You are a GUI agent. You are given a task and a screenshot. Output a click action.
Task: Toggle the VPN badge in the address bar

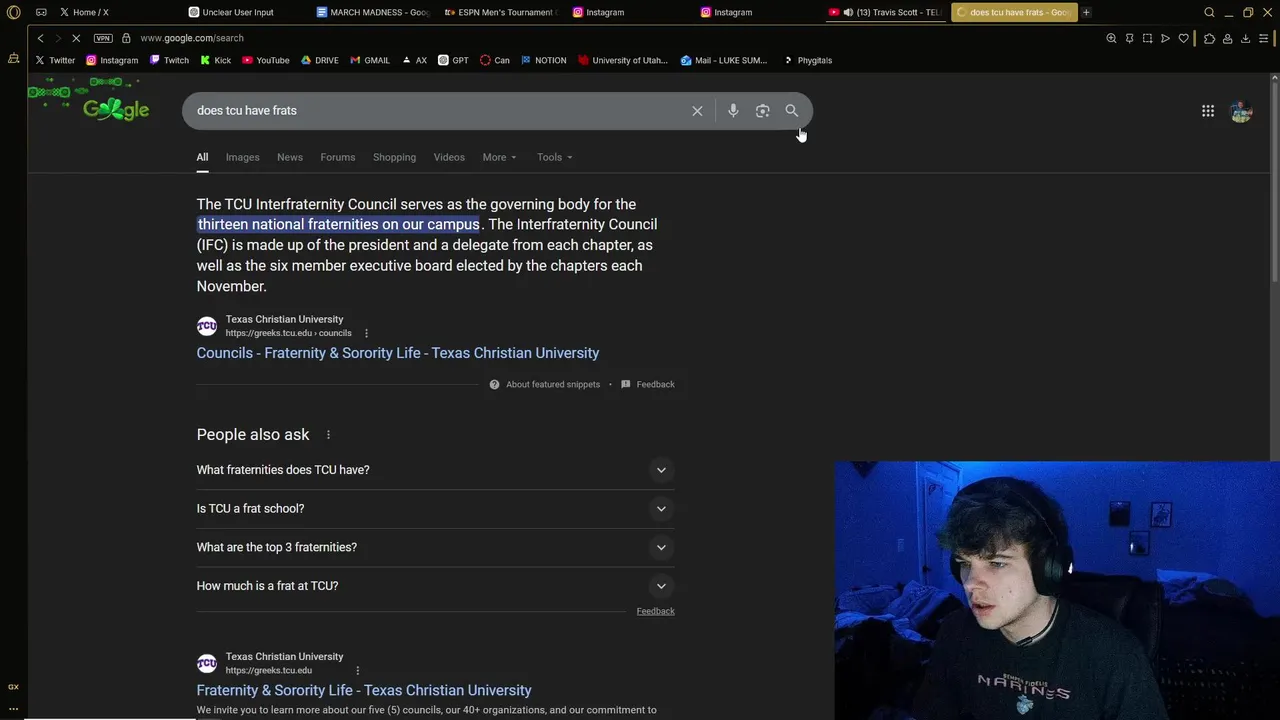tap(103, 38)
